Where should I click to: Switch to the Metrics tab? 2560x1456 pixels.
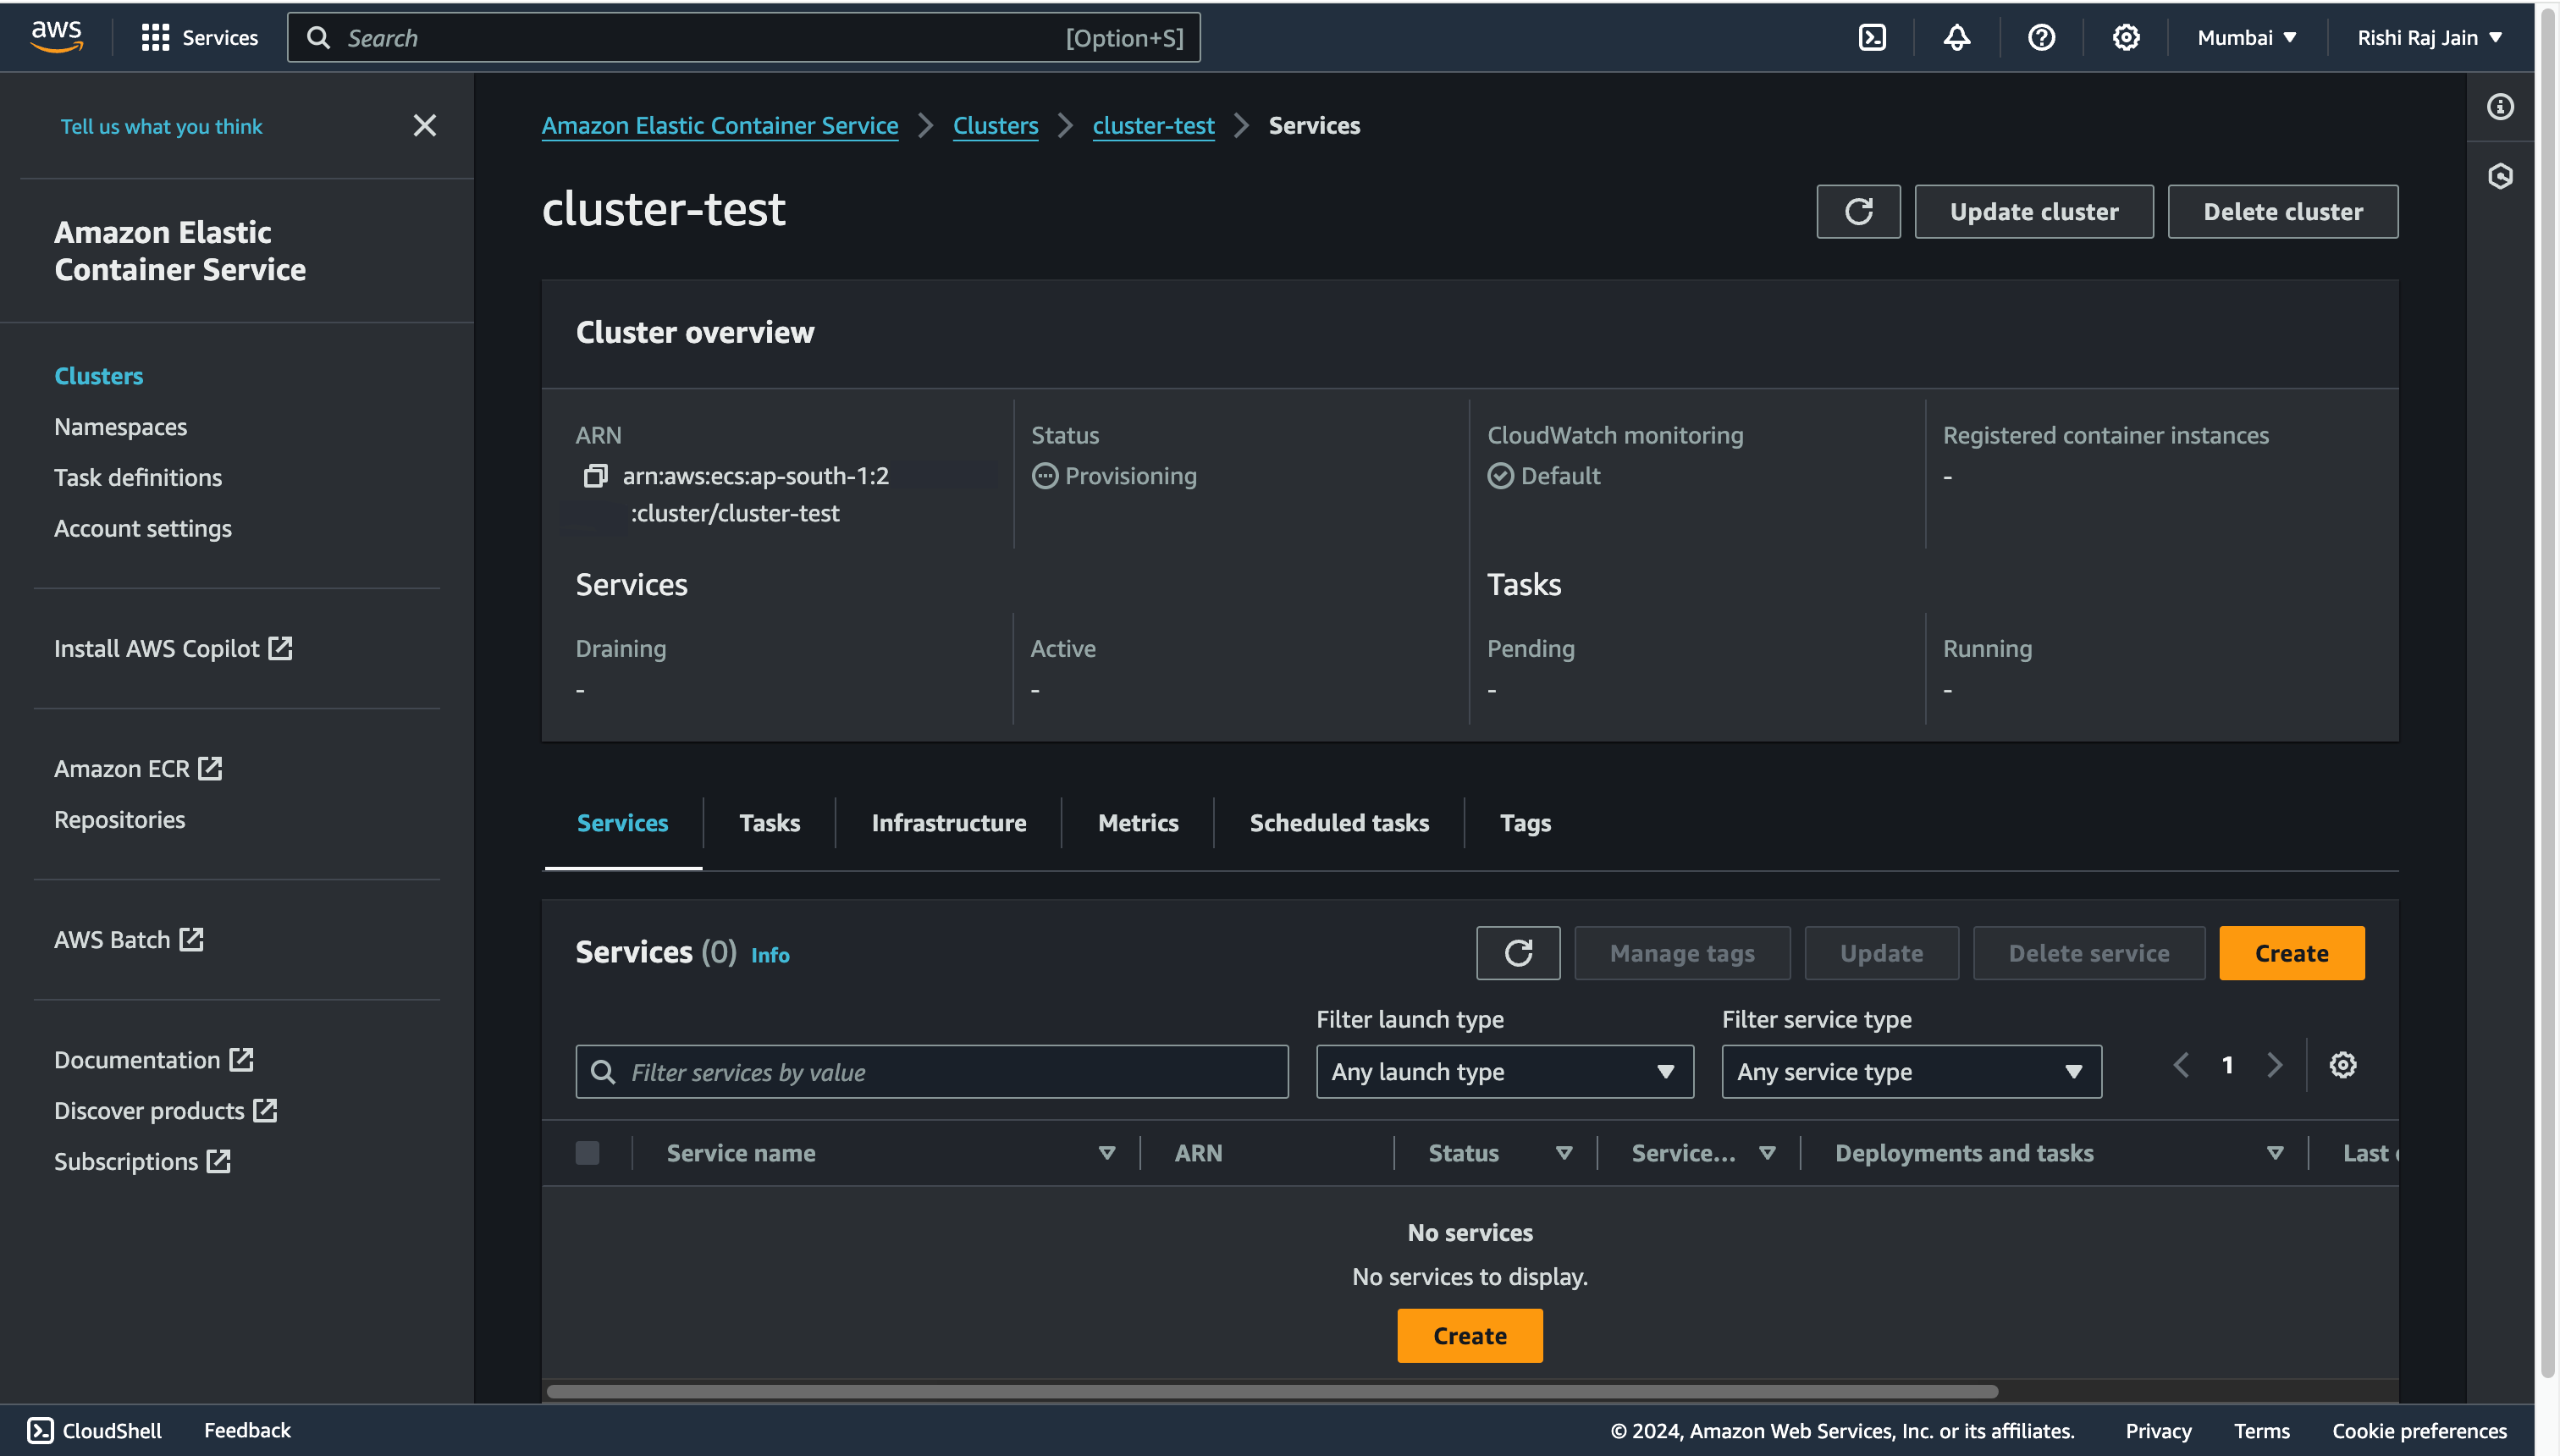coord(1138,823)
